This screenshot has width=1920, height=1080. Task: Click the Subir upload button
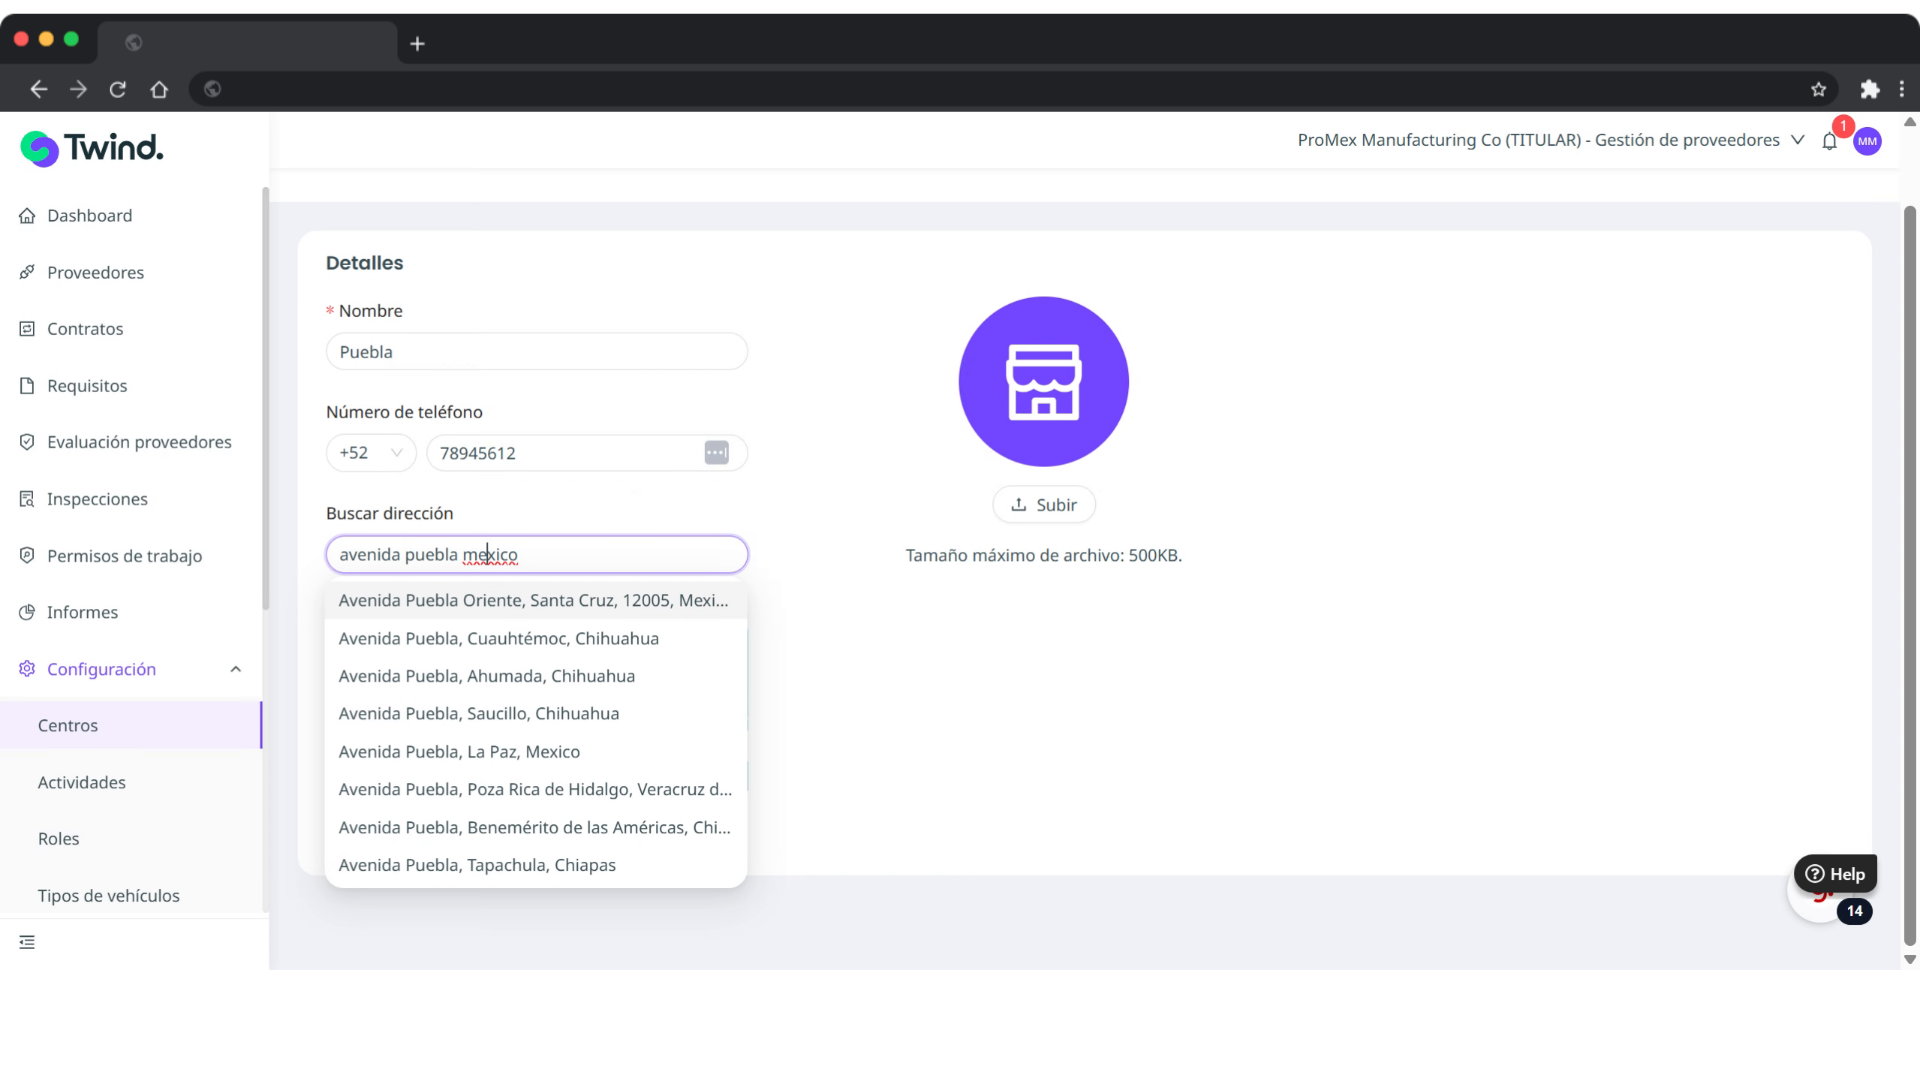tap(1043, 505)
